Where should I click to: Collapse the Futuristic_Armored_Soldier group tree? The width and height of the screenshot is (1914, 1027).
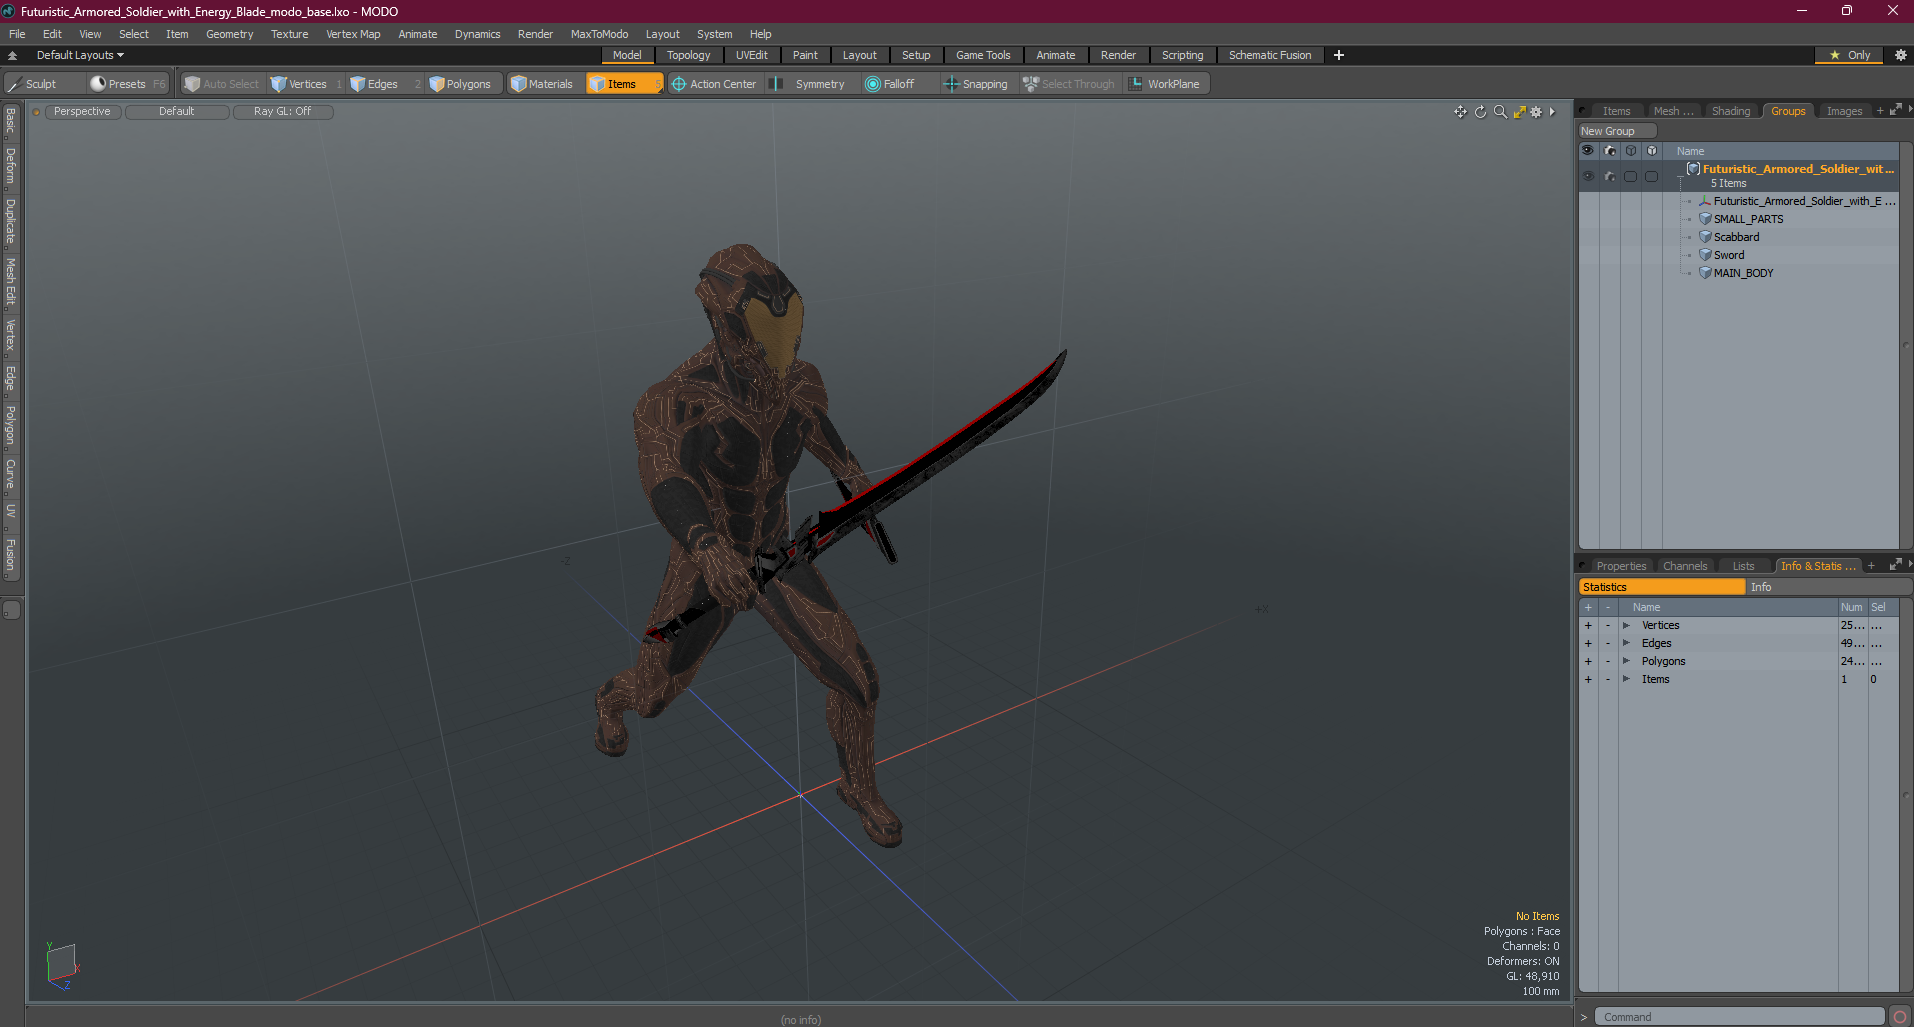click(1680, 177)
